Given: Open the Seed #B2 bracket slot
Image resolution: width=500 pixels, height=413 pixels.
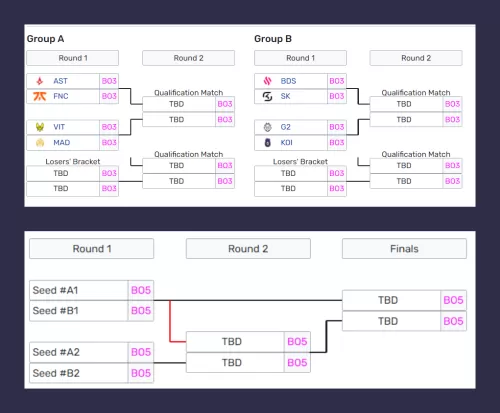Looking at the screenshot, I should tap(79, 373).
